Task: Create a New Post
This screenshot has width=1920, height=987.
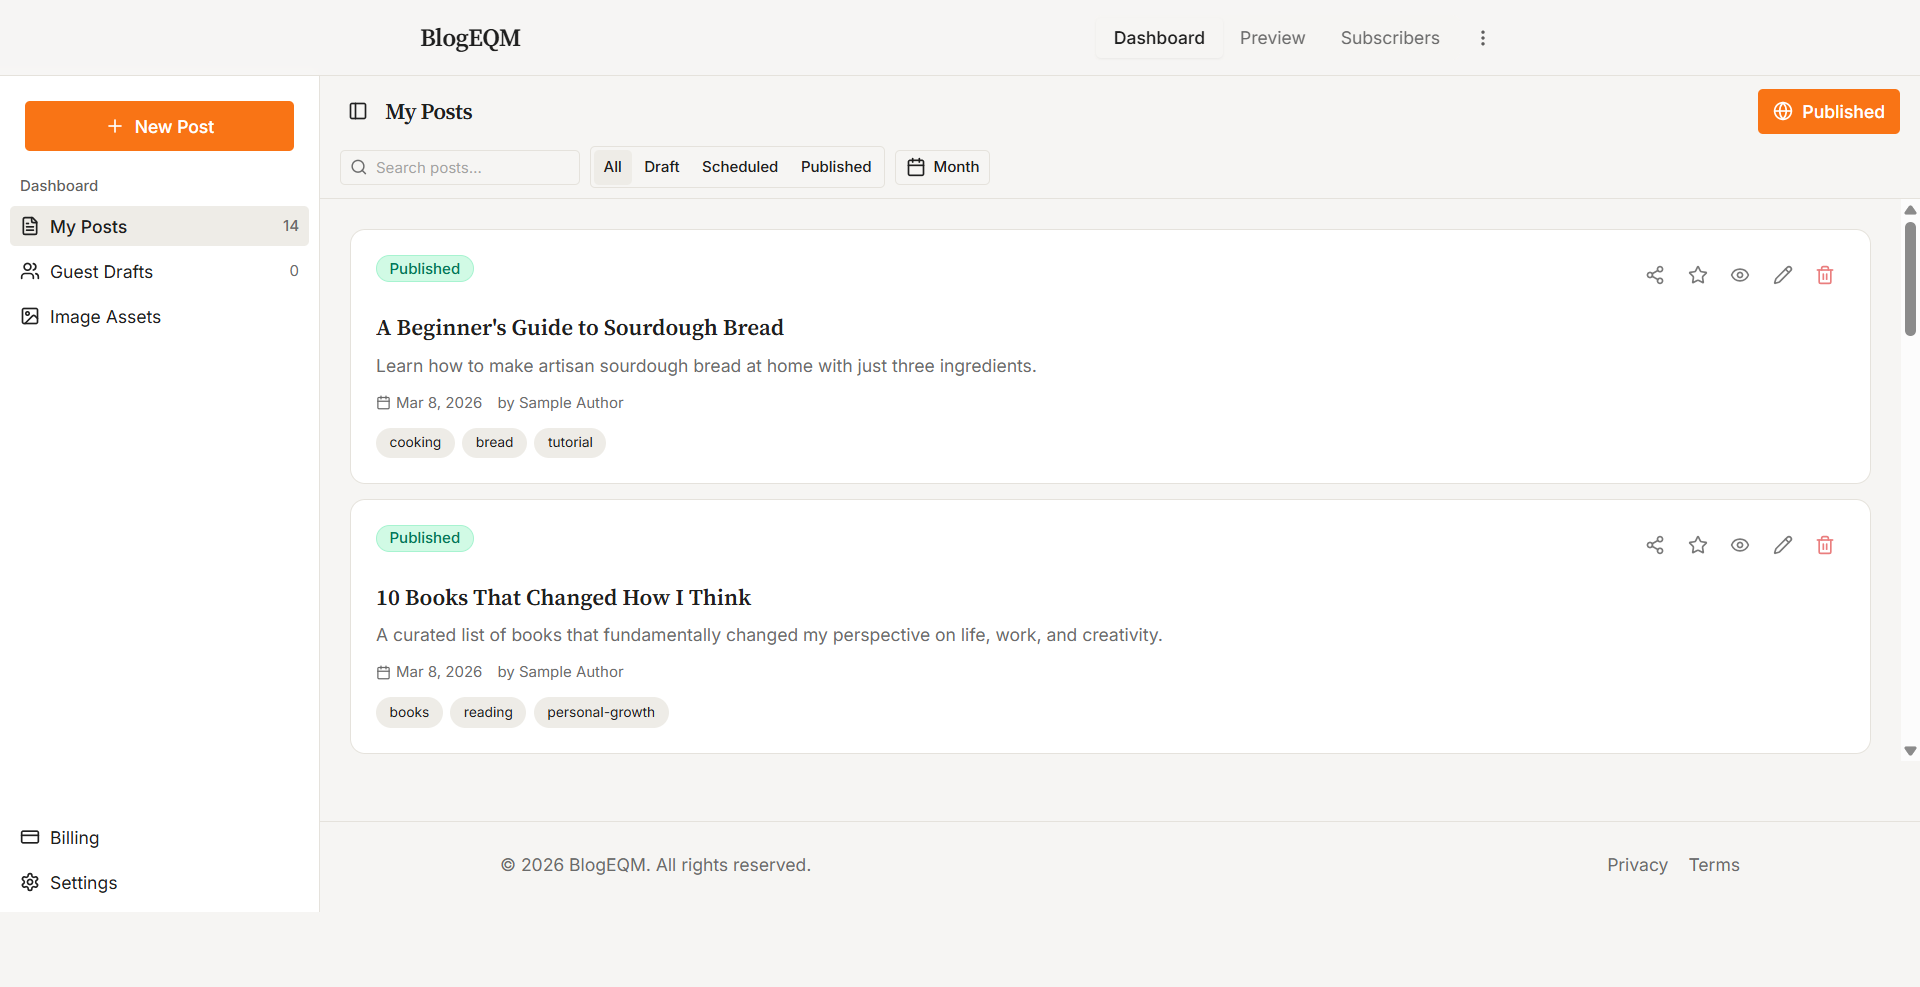Action: (159, 126)
